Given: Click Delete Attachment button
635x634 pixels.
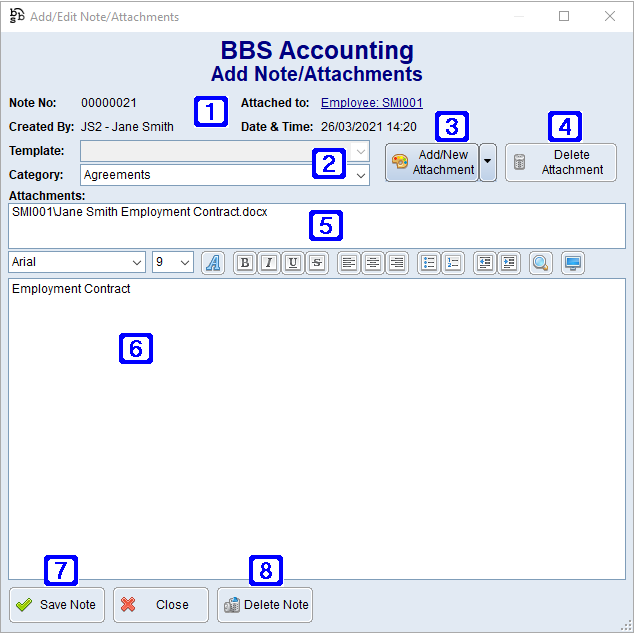Looking at the screenshot, I should pyautogui.click(x=561, y=162).
